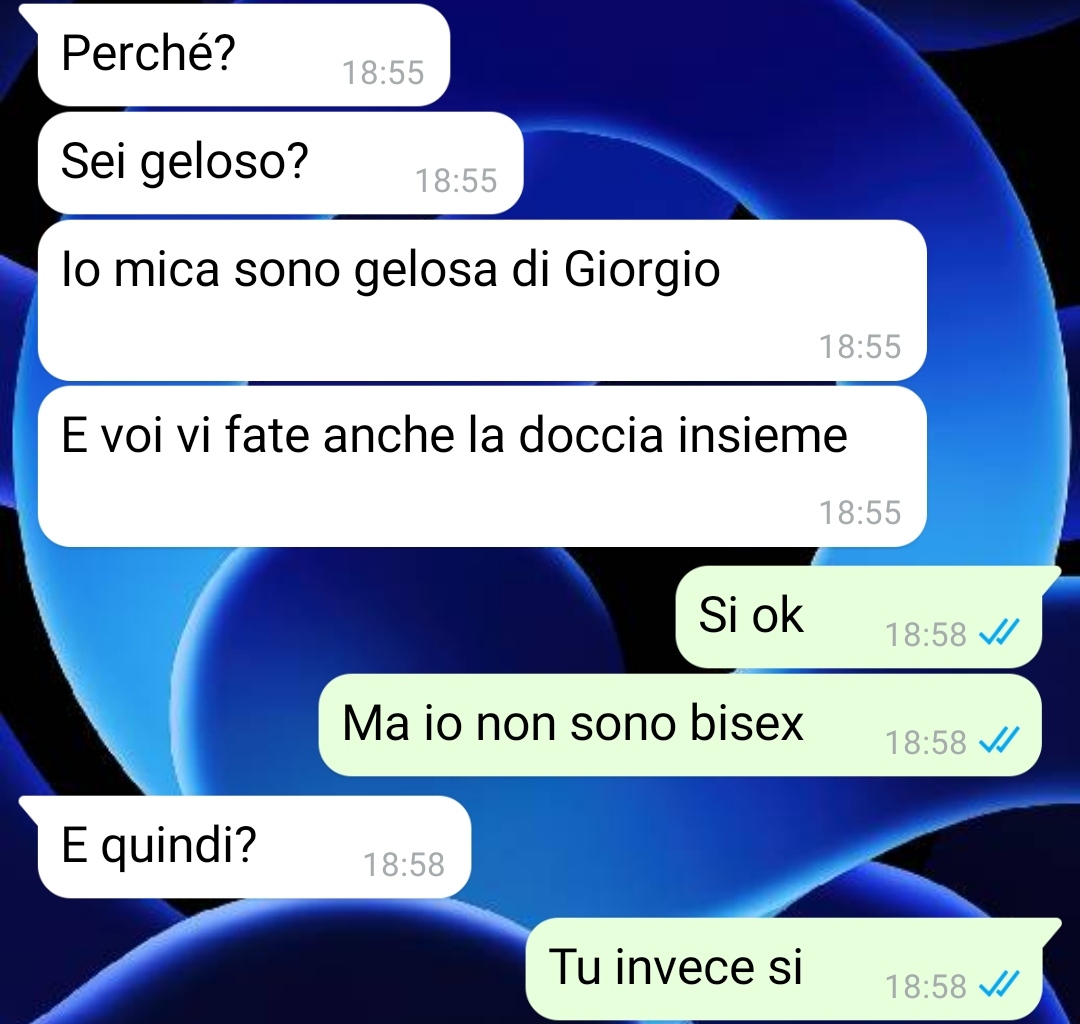Tap message 'Io mica sono gelosa di Giorgio'
The height and width of the screenshot is (1024, 1080).
coord(482,300)
